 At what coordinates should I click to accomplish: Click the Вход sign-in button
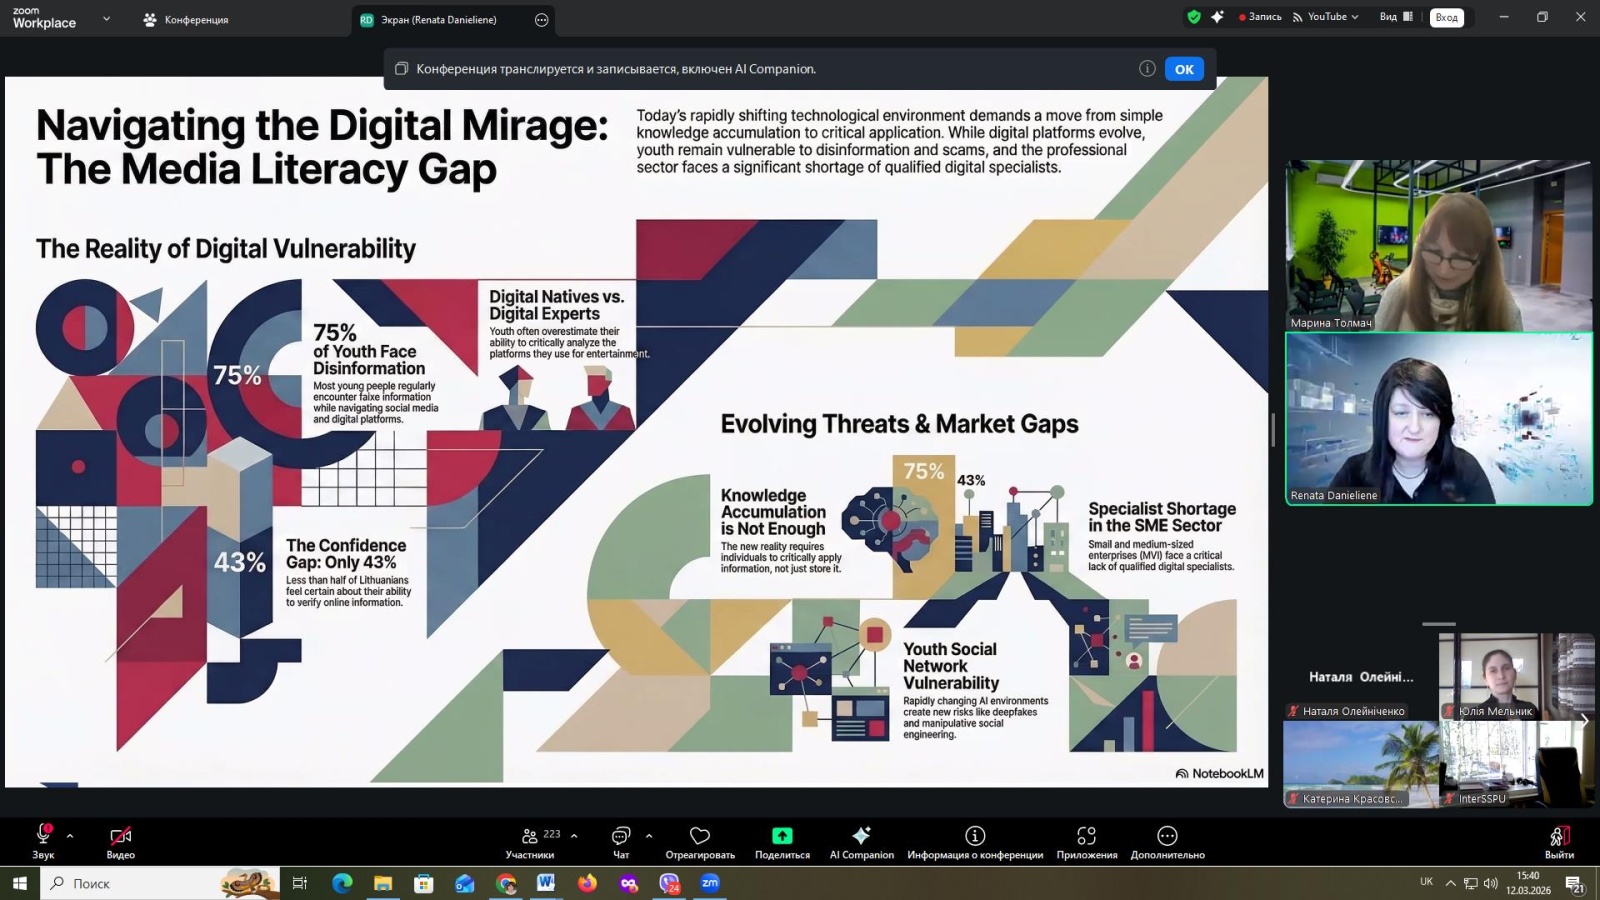pos(1446,17)
